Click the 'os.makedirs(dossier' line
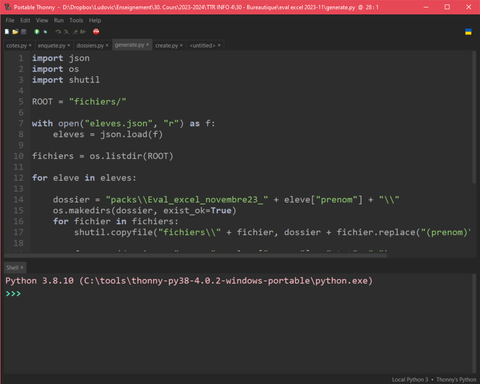Screen dimensions: 480x384 tap(145, 211)
